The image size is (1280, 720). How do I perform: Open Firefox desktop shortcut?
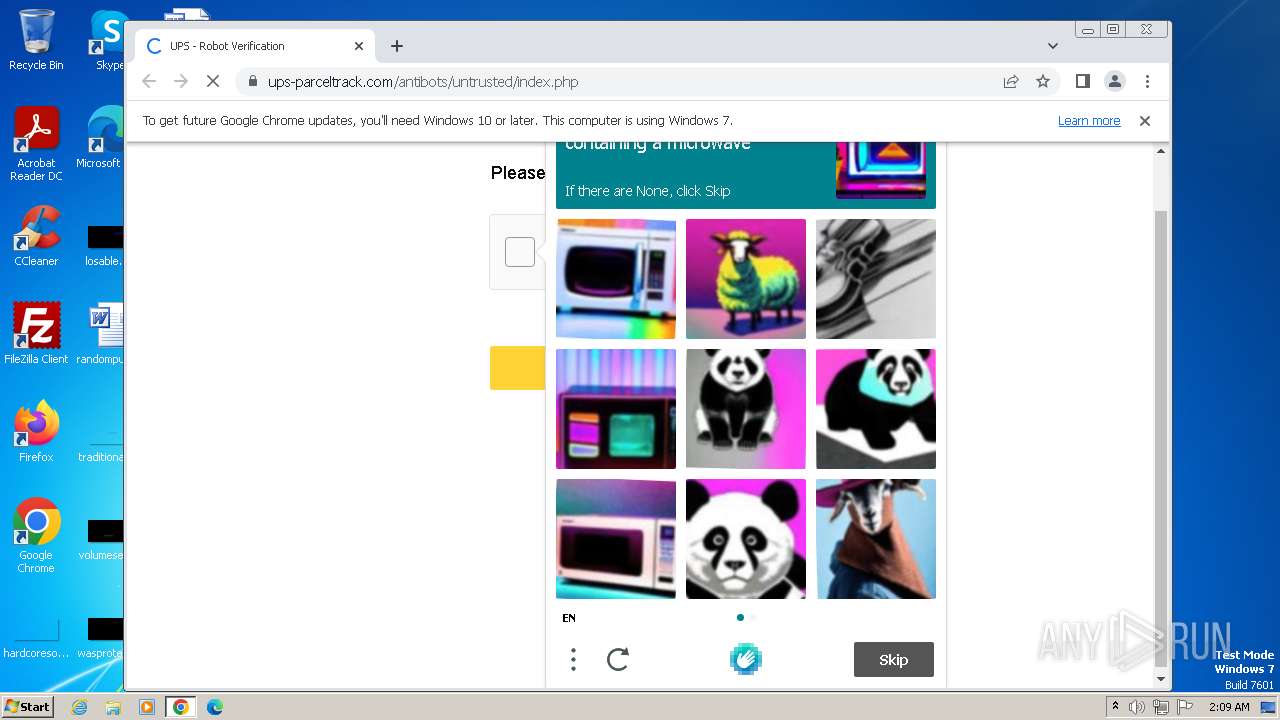click(x=36, y=431)
